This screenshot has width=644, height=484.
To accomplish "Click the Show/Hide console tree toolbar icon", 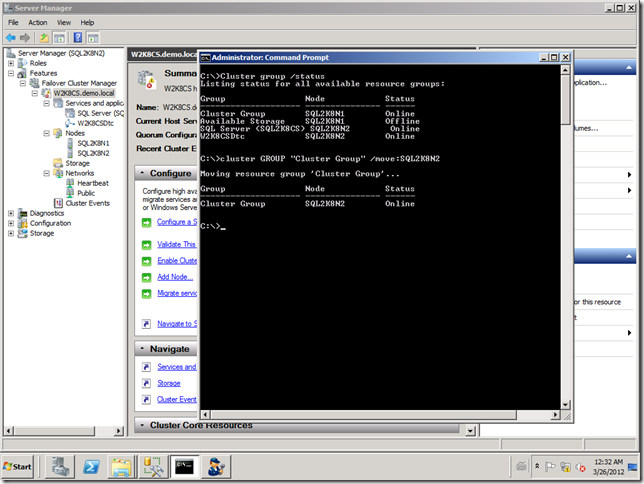I will tap(59, 38).
